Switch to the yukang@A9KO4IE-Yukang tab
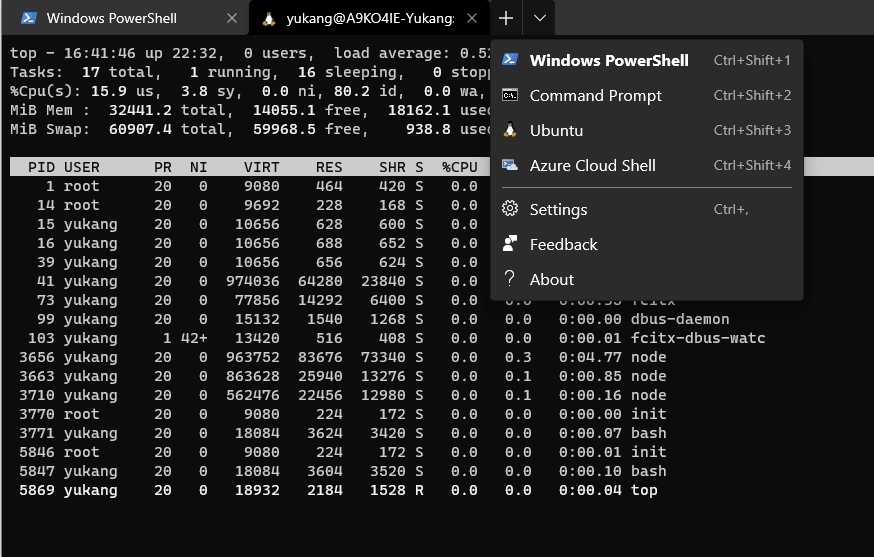874x557 pixels. coord(370,18)
